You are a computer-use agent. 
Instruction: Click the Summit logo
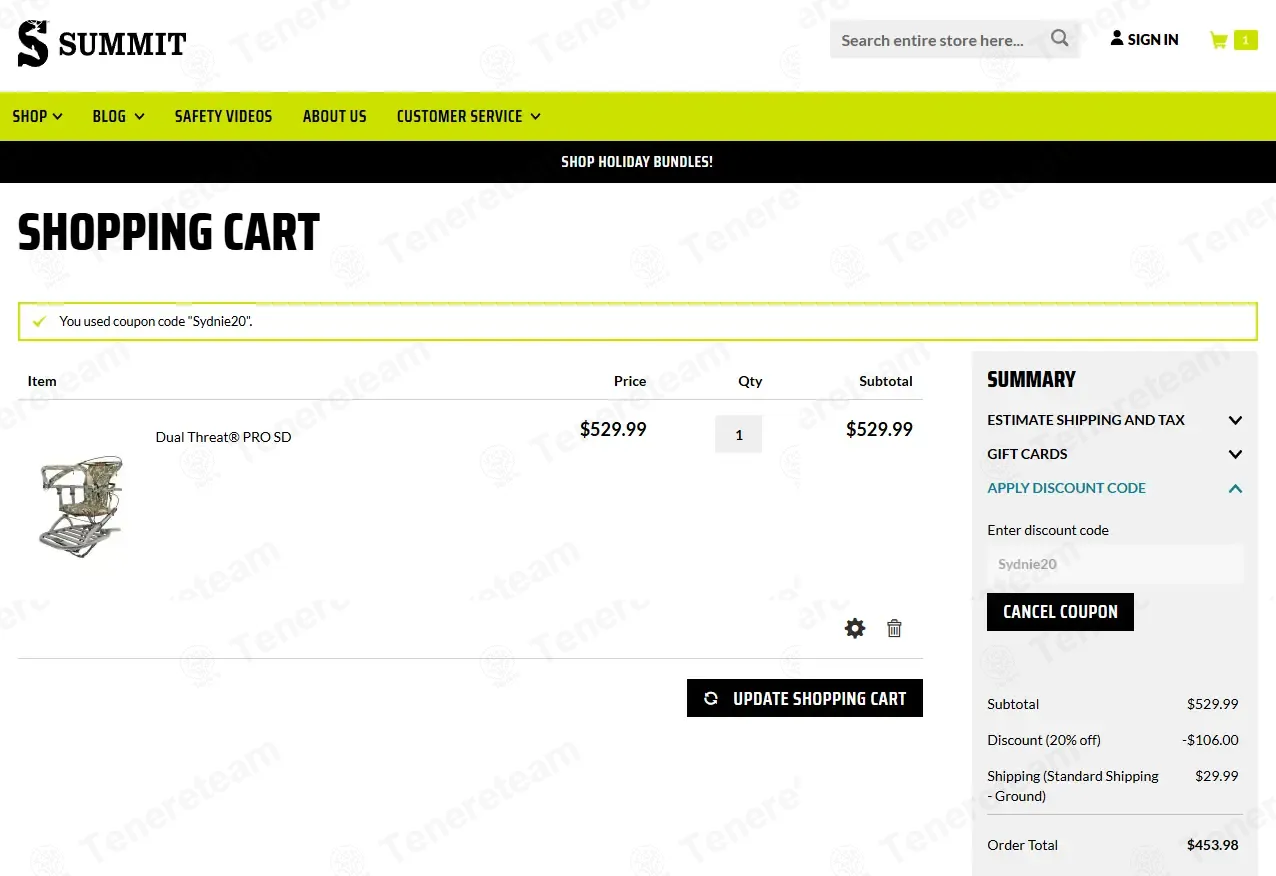[x=102, y=44]
